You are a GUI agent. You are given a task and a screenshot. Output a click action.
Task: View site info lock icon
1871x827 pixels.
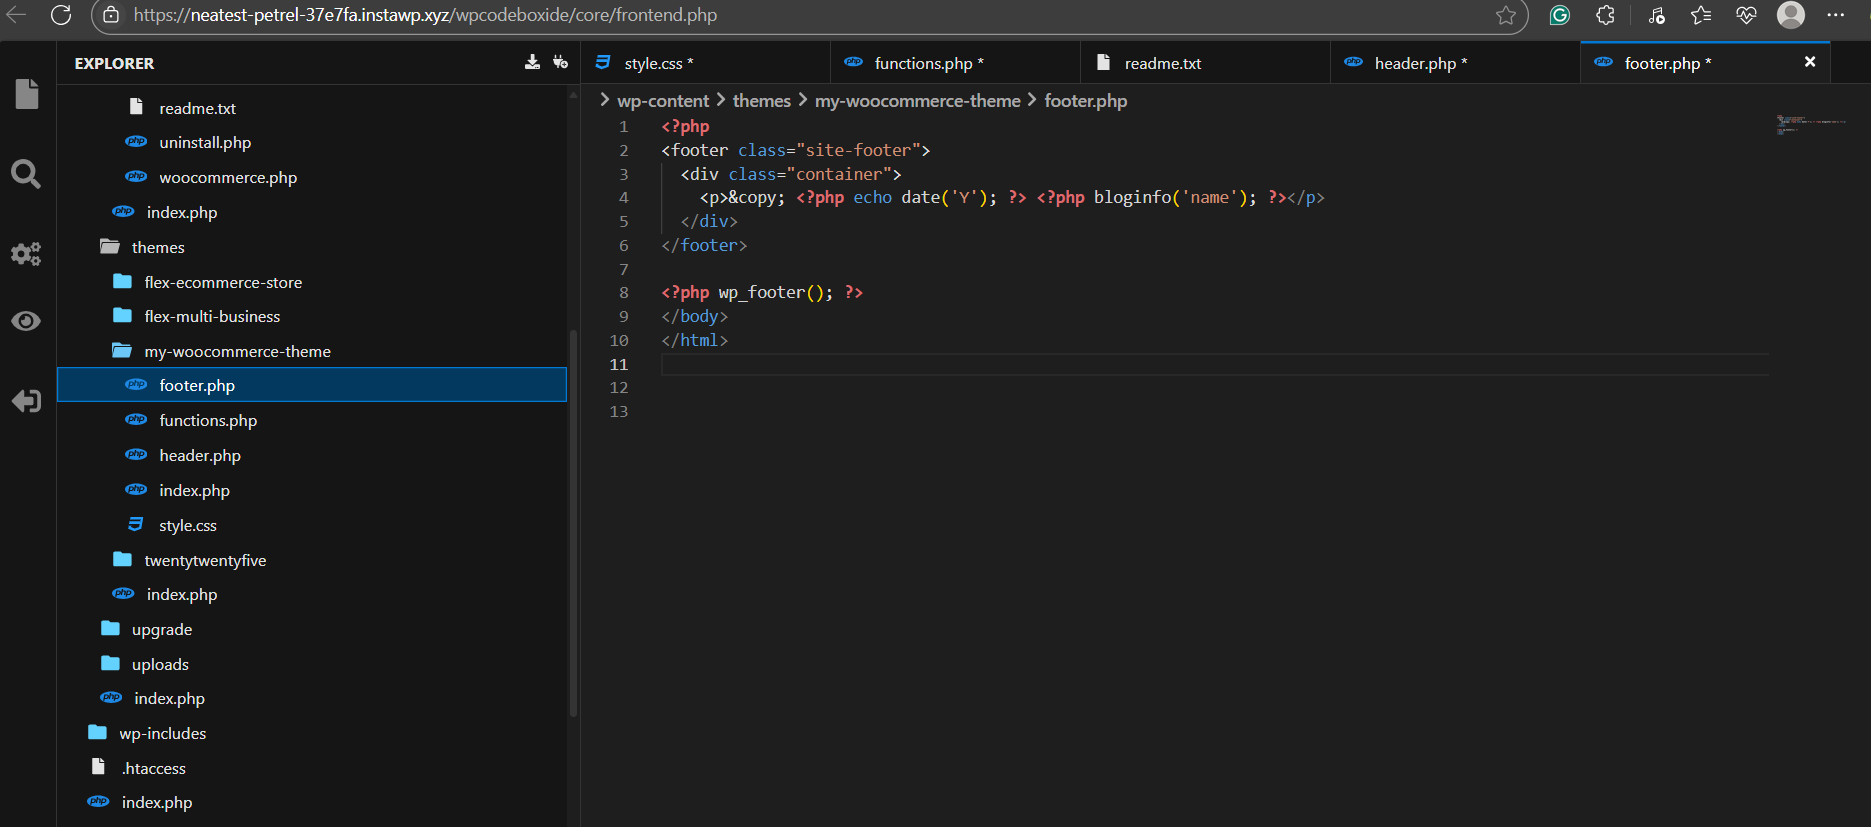click(112, 15)
